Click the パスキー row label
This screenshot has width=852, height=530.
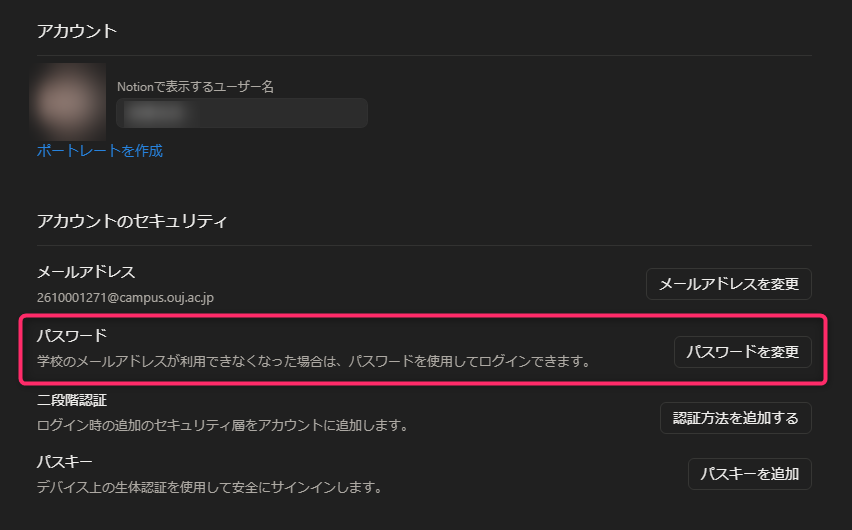tap(64, 462)
